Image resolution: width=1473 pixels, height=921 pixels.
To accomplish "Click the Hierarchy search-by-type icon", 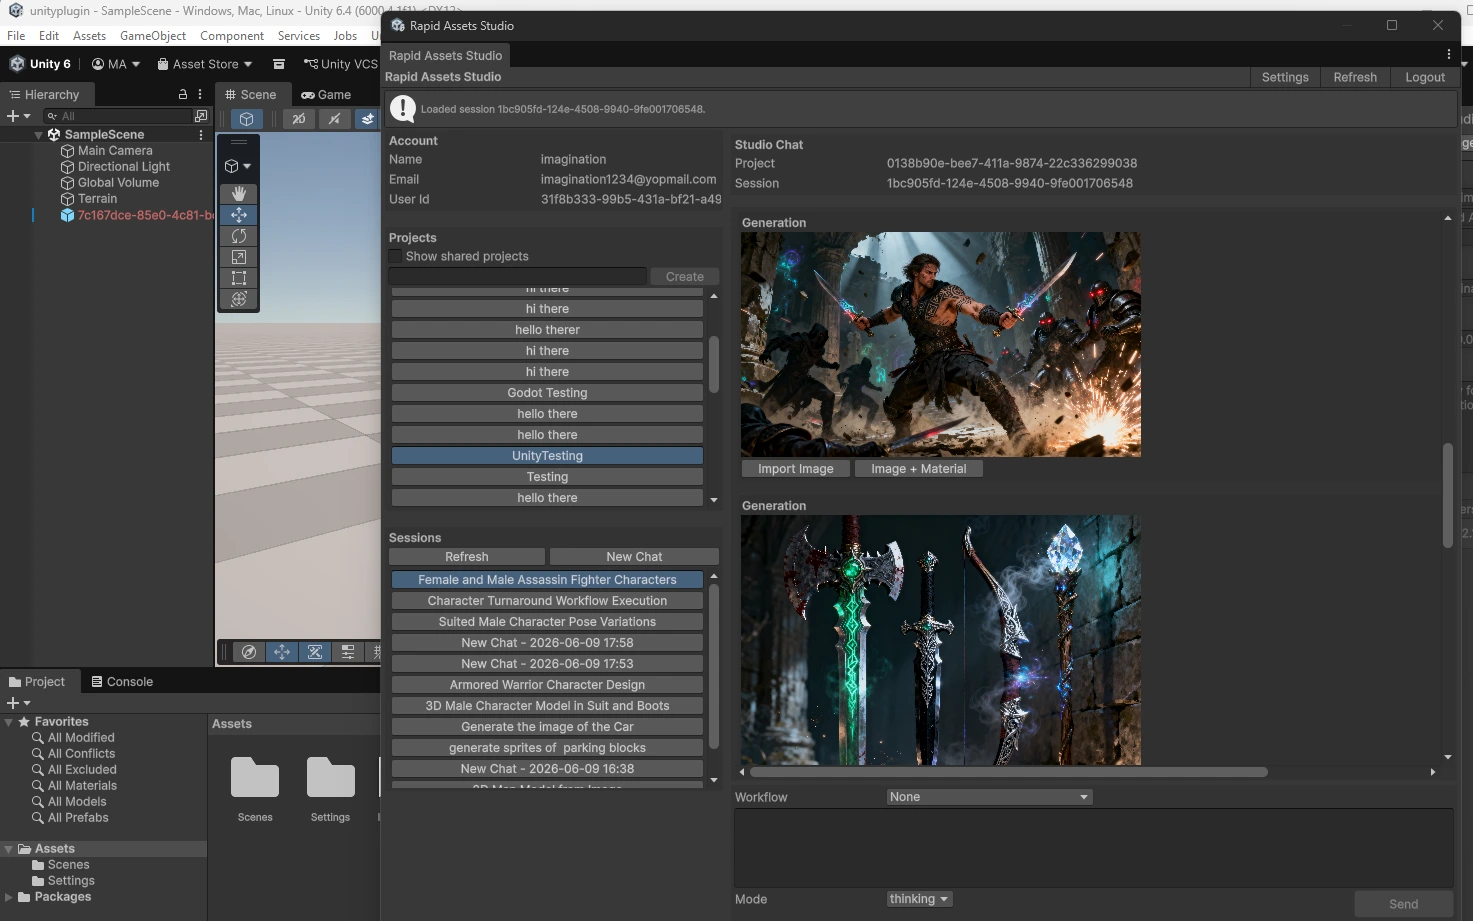I will pyautogui.click(x=201, y=116).
